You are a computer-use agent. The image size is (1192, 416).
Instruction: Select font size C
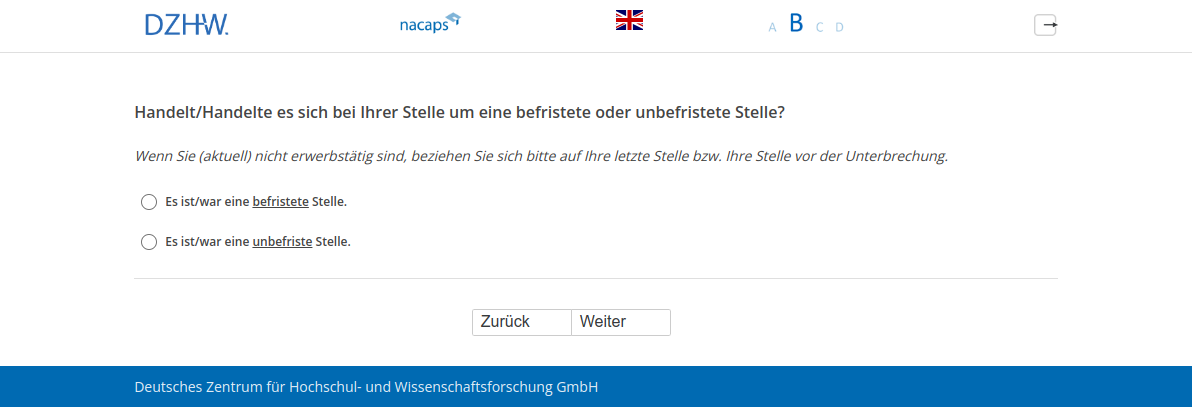[819, 28]
